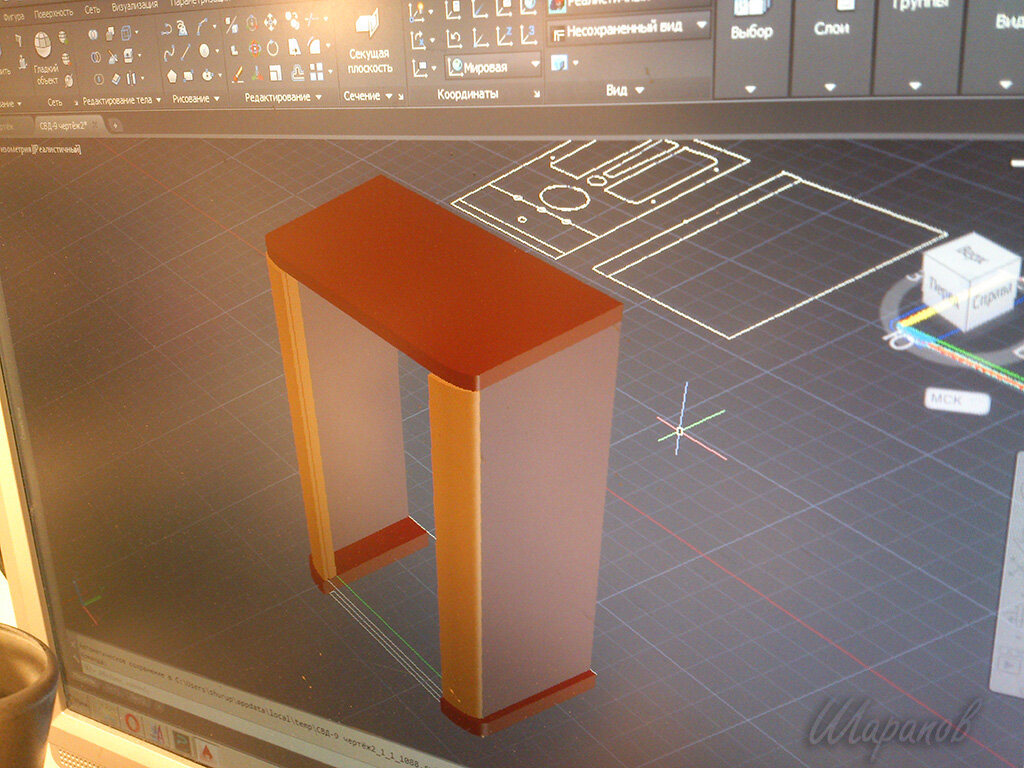Viewport: 1024px width, 768px height.
Task: Expand the arrow under Слои
Action: point(829,88)
